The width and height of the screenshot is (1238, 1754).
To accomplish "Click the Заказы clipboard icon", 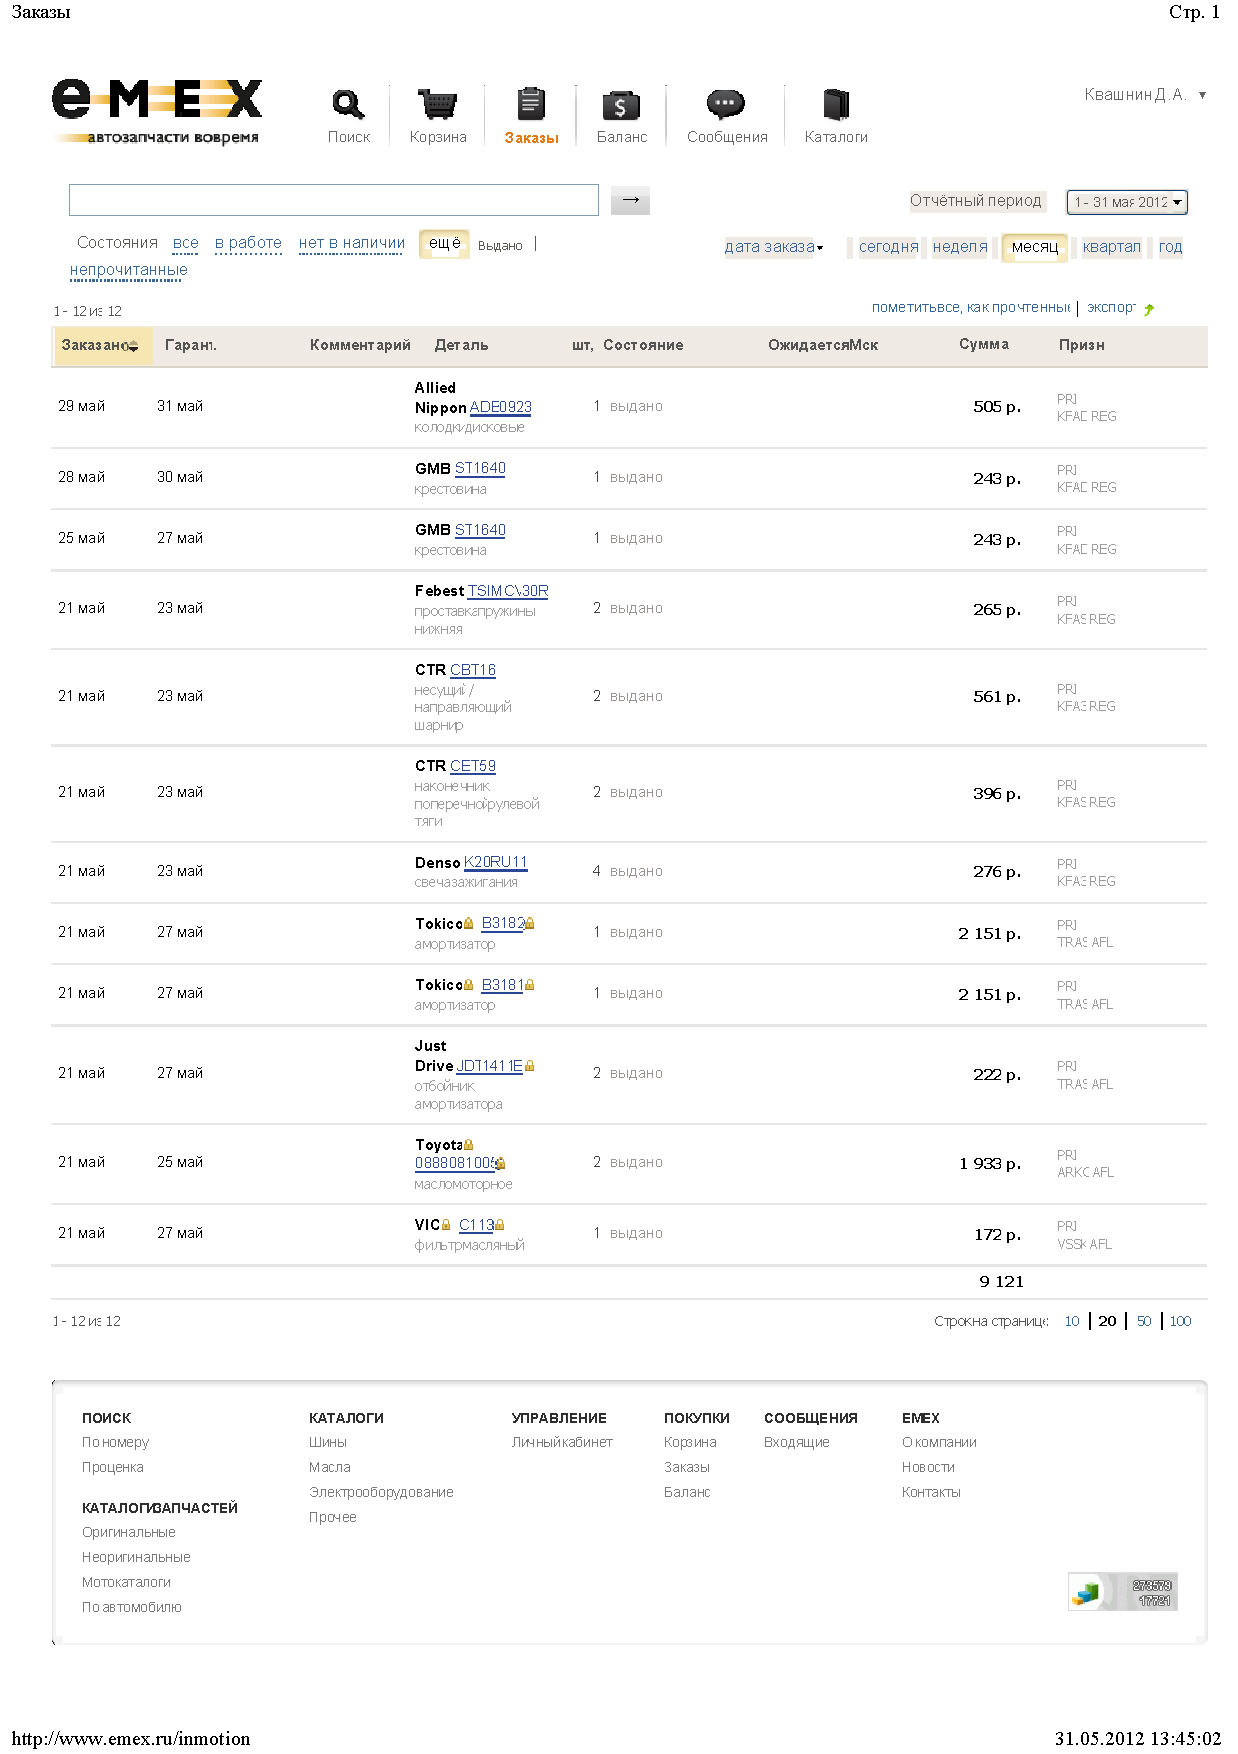I will click(x=531, y=105).
